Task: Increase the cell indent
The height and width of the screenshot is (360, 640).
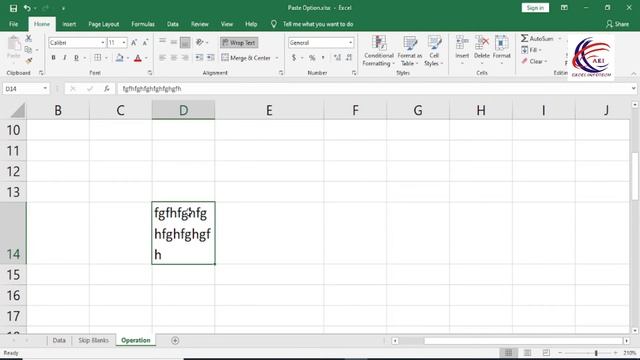Action: 211,58
